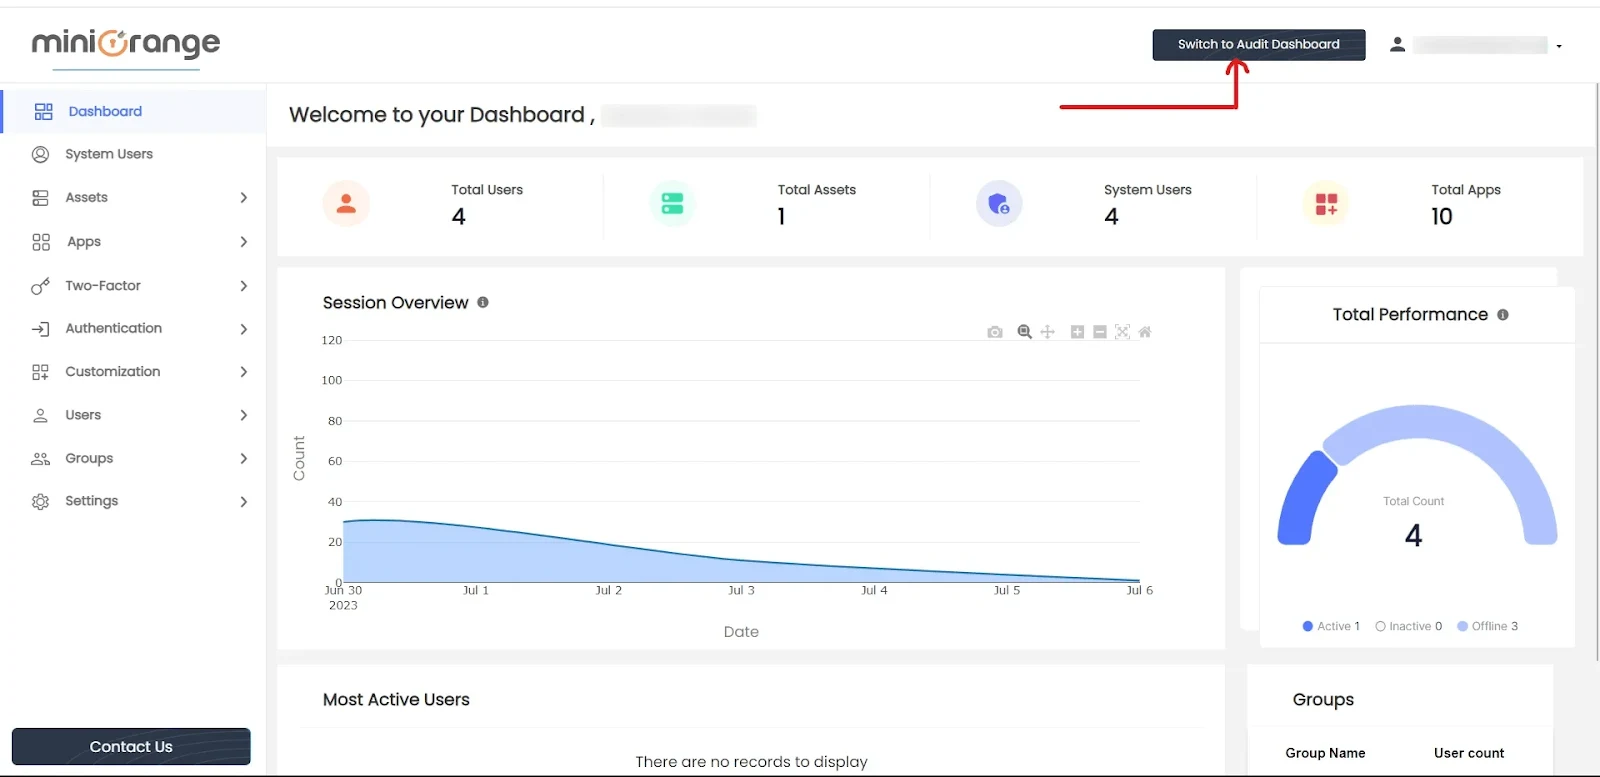Expand the Authentication submenu chevron
The height and width of the screenshot is (777, 1600).
point(243,329)
